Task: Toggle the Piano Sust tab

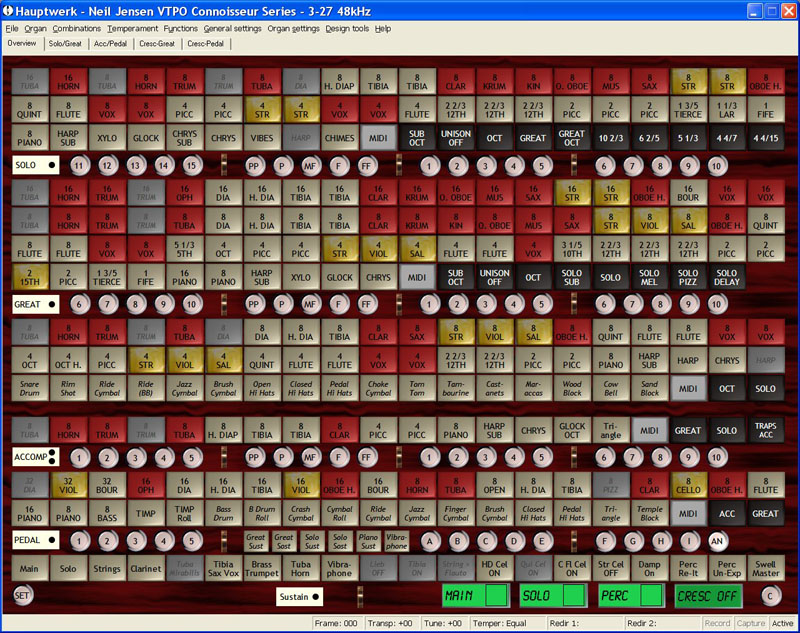Action: coord(368,541)
